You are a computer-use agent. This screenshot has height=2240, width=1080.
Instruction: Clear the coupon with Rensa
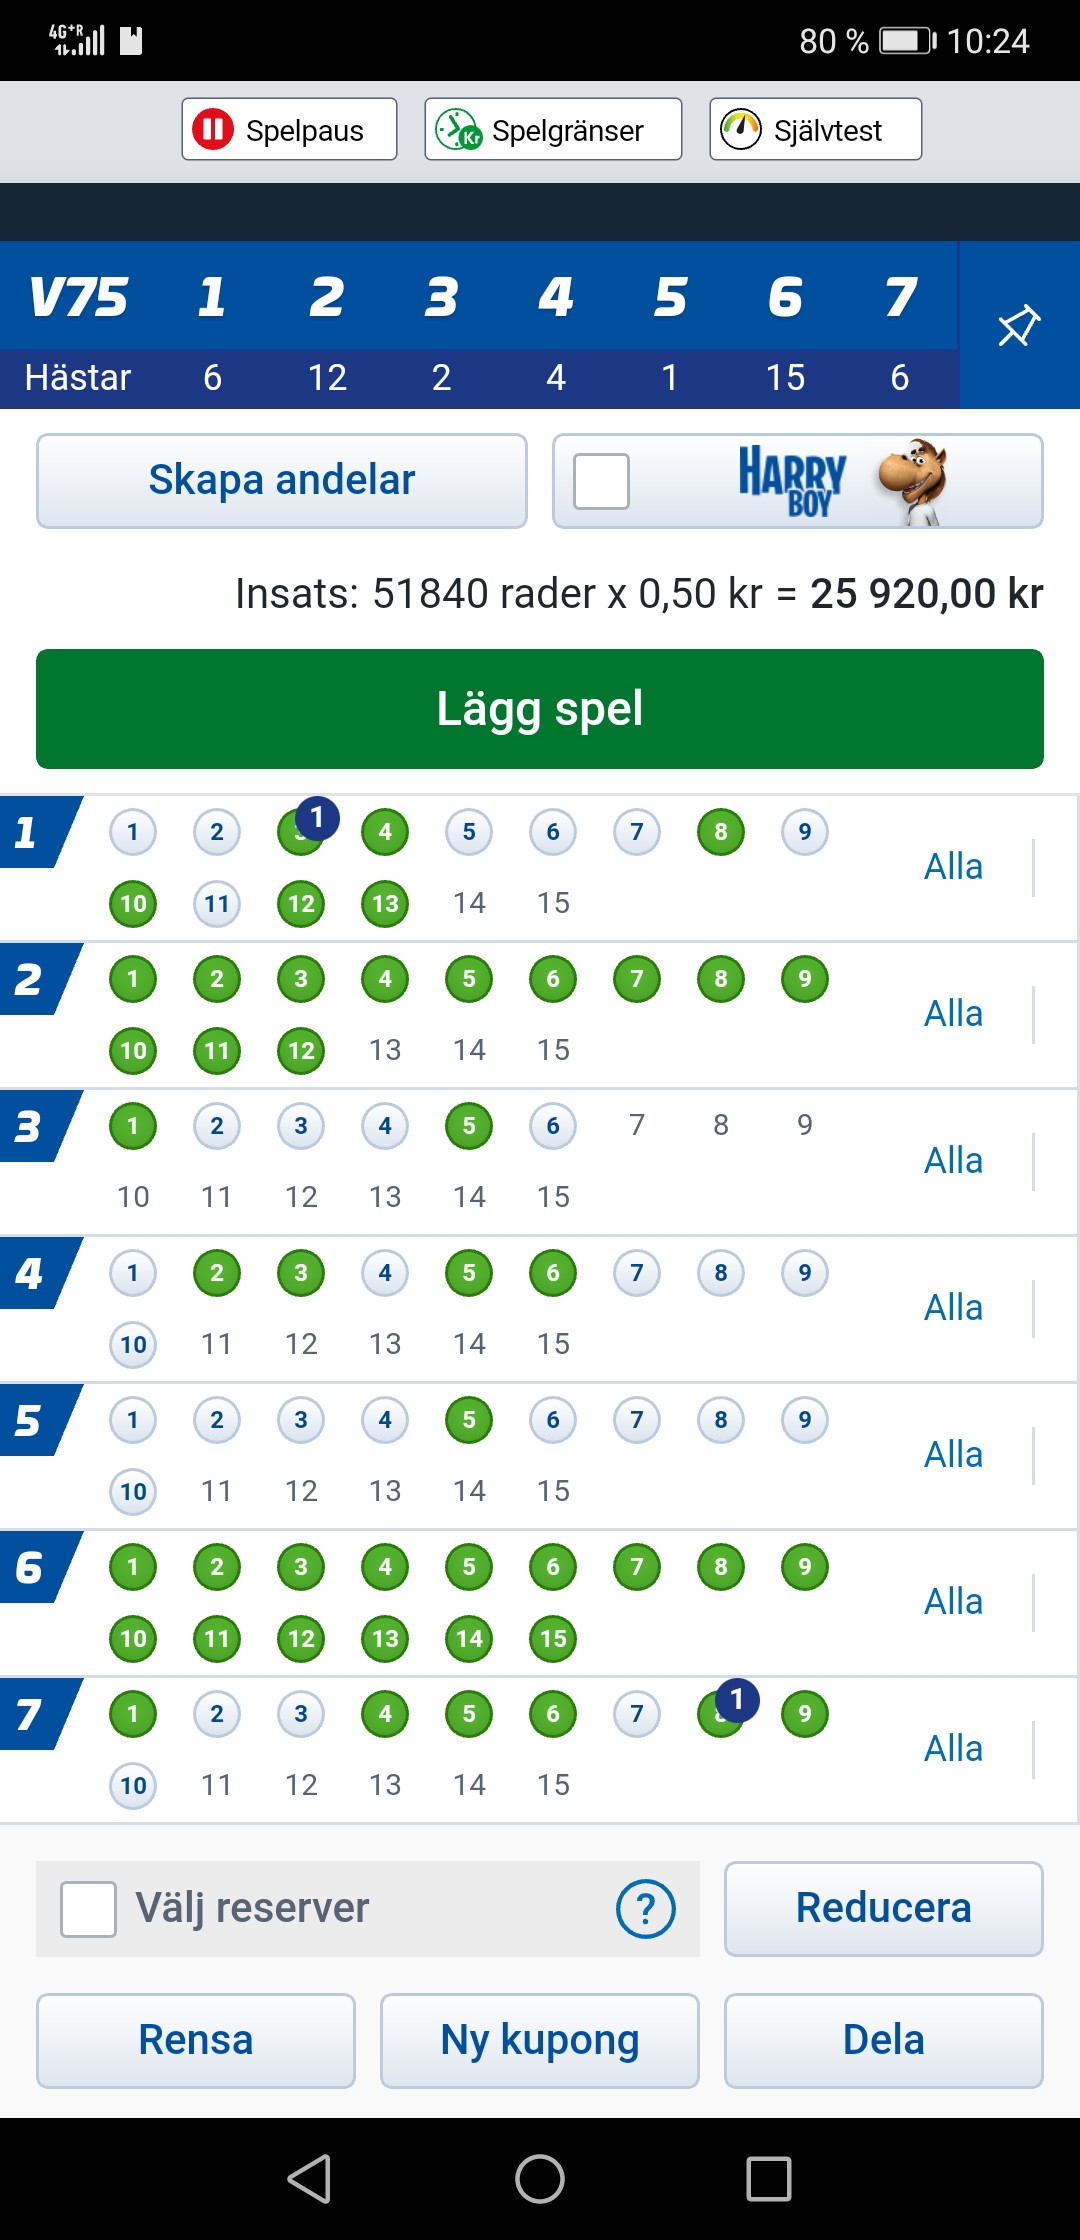(x=196, y=2041)
